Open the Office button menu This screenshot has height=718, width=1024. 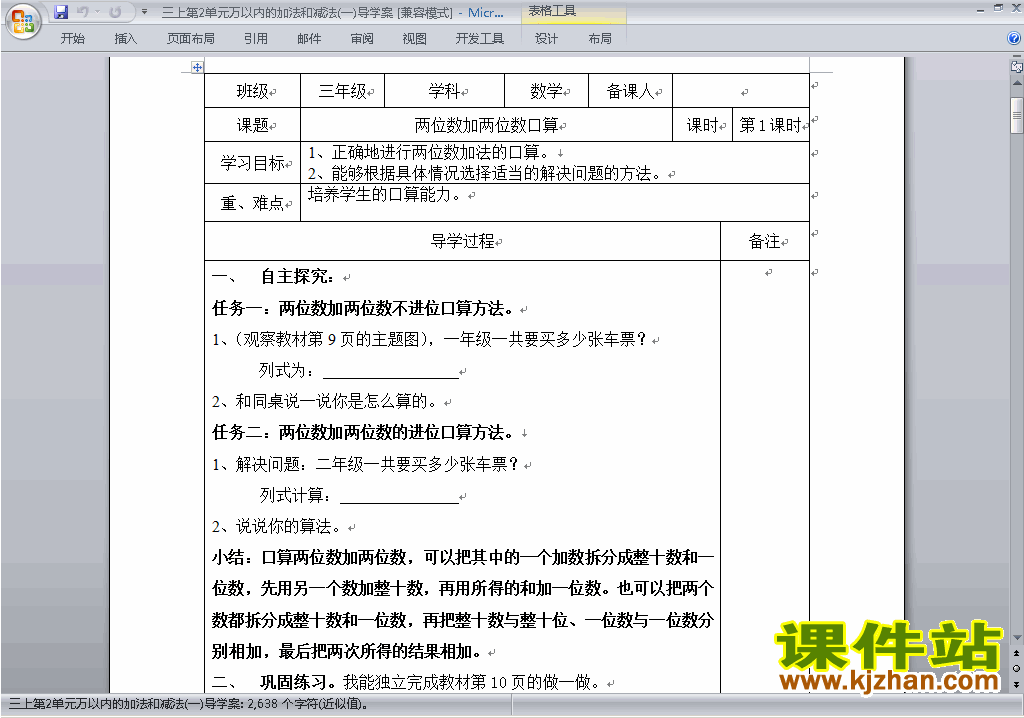(24, 22)
